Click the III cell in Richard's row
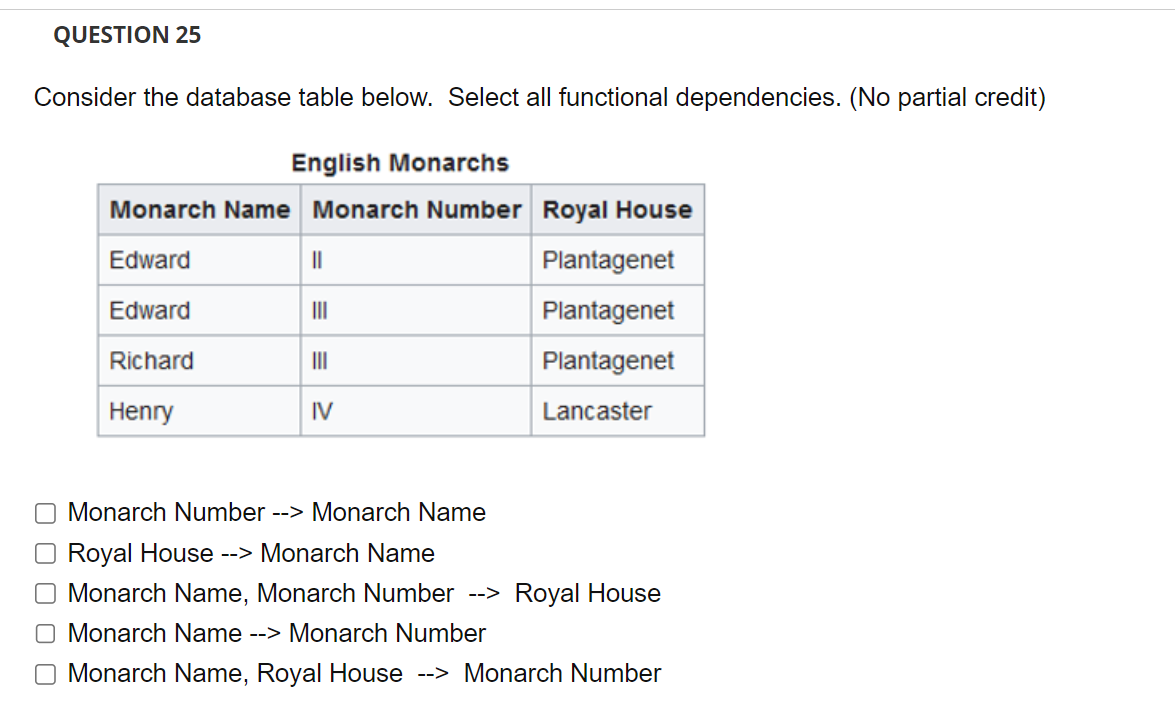 pyautogui.click(x=321, y=361)
